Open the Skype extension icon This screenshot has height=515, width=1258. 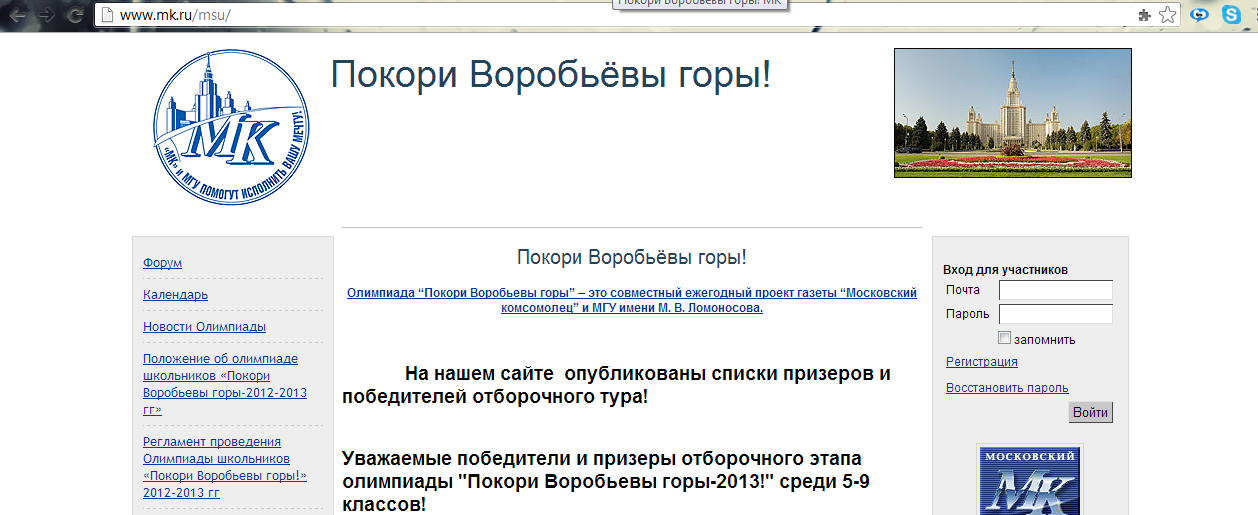pyautogui.click(x=1231, y=15)
